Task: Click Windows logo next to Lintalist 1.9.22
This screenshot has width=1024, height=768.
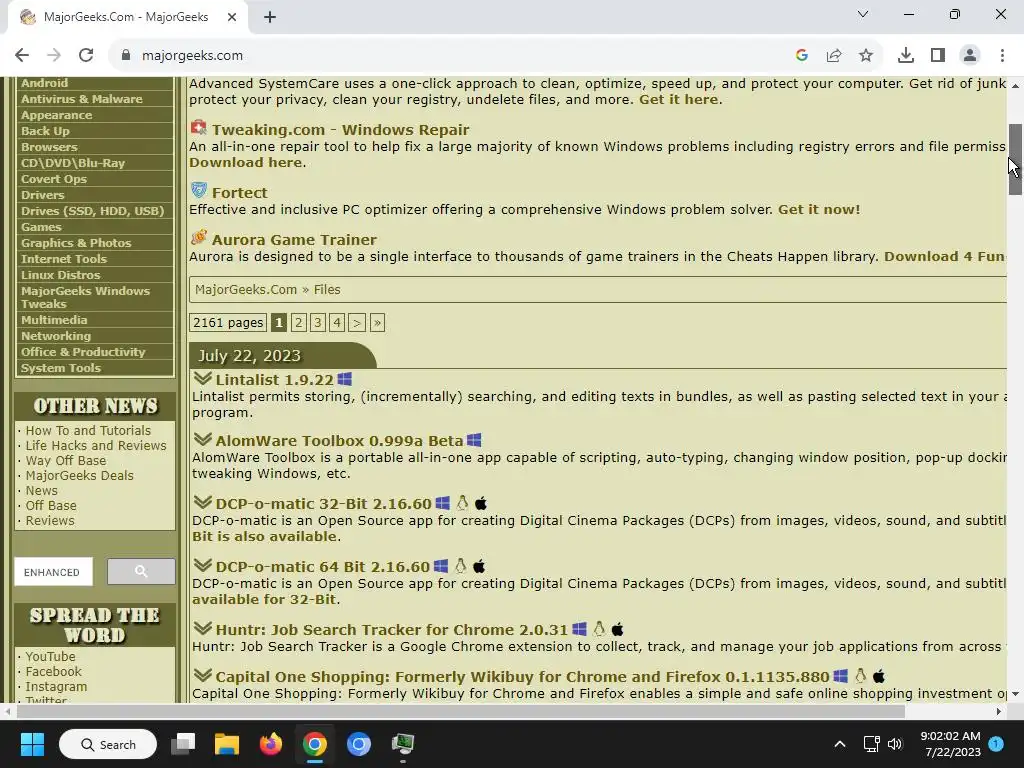Action: [x=345, y=379]
